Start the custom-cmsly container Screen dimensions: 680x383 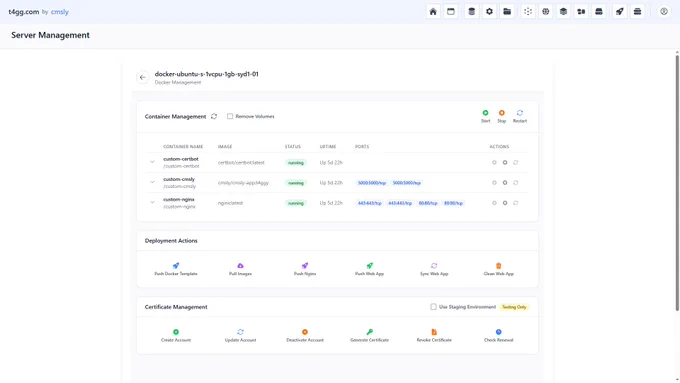coord(494,183)
